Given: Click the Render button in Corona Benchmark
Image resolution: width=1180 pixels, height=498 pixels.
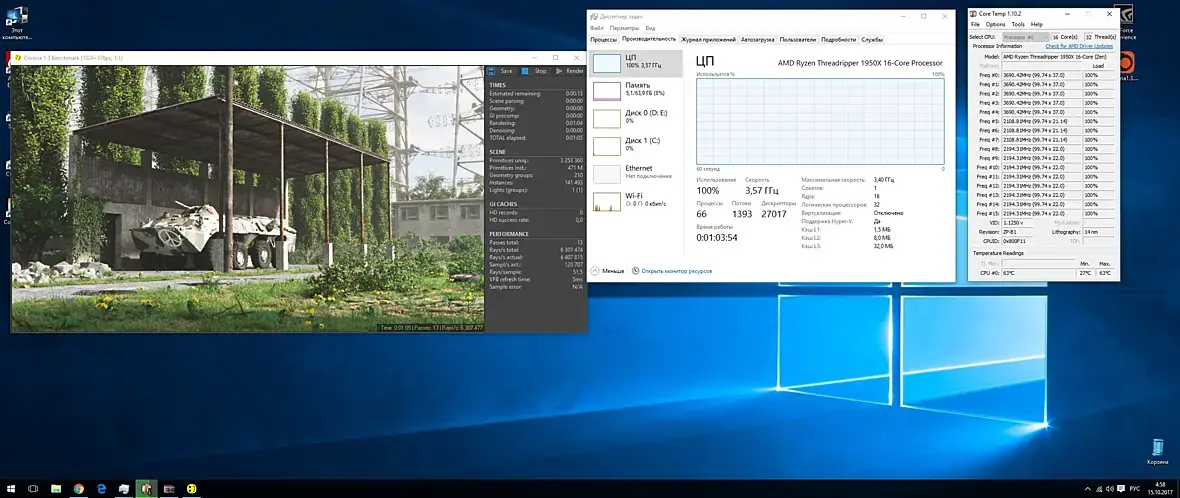Looking at the screenshot, I should tap(570, 71).
